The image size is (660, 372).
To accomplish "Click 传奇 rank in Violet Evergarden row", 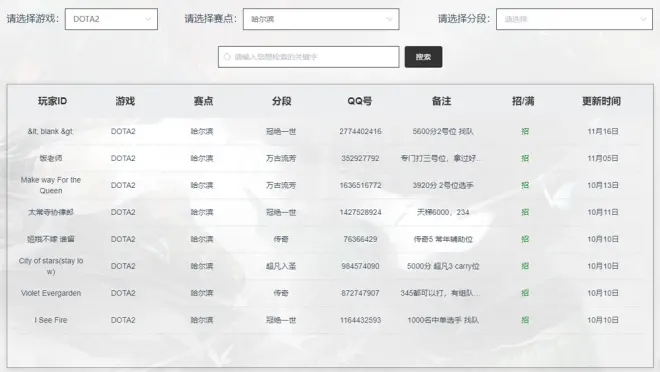I will (x=281, y=293).
